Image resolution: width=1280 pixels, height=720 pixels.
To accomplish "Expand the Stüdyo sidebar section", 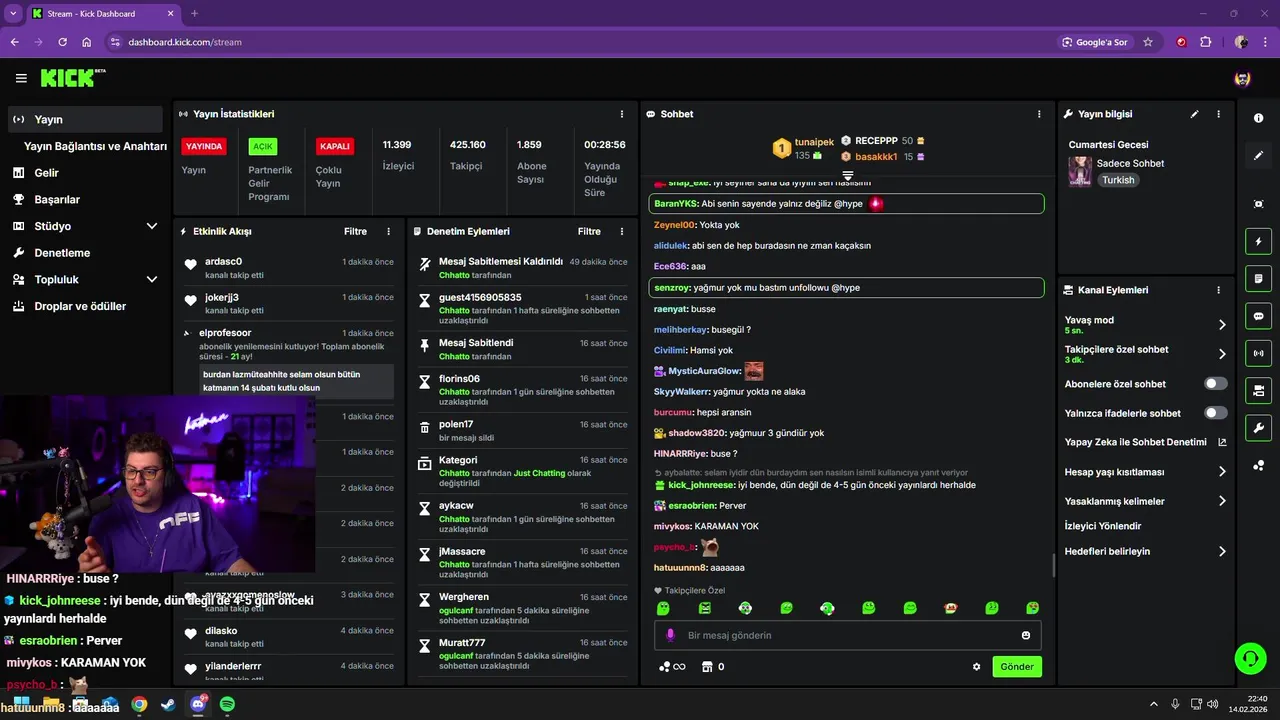I will pos(152,226).
